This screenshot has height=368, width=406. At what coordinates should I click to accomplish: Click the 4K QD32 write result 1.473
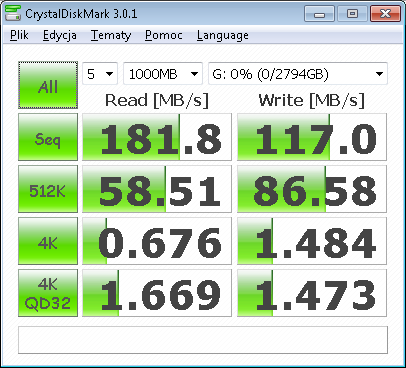pyautogui.click(x=312, y=293)
